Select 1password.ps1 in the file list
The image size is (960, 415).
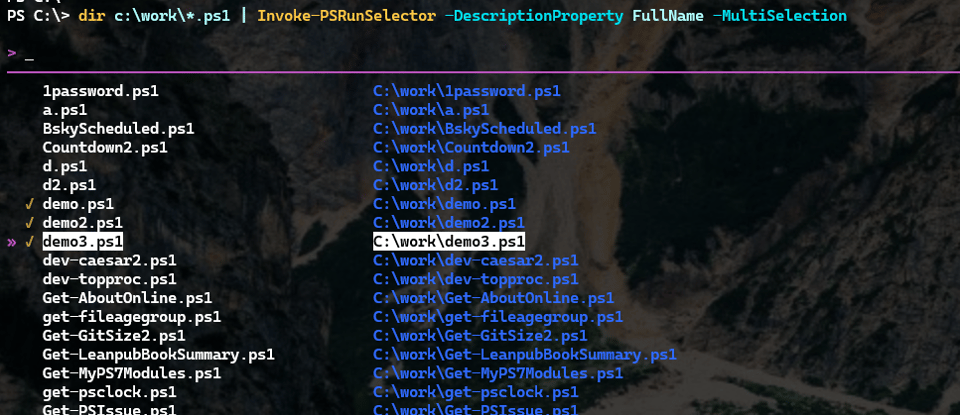pos(100,91)
